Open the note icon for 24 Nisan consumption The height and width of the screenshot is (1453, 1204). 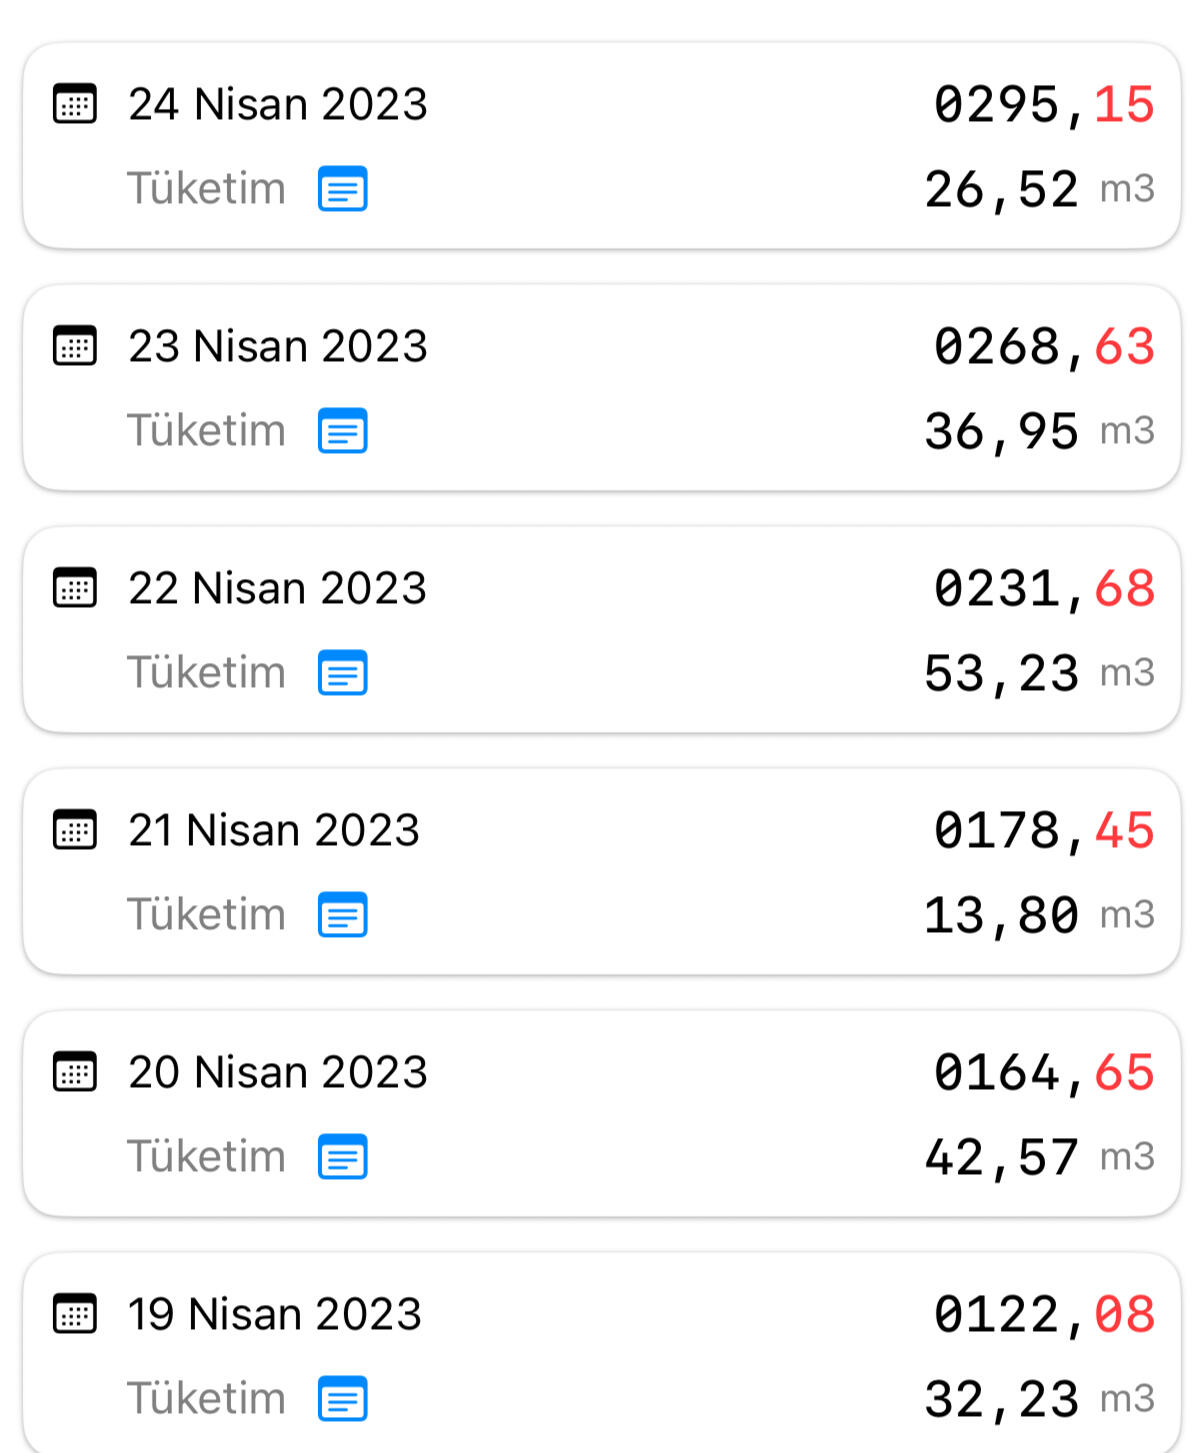[342, 189]
